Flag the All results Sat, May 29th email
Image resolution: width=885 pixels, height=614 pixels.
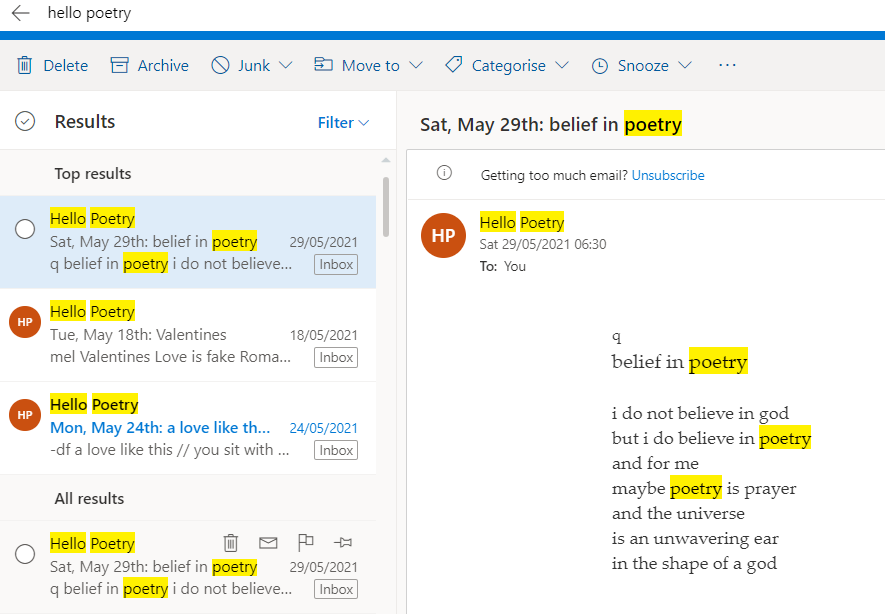pyautogui.click(x=305, y=542)
